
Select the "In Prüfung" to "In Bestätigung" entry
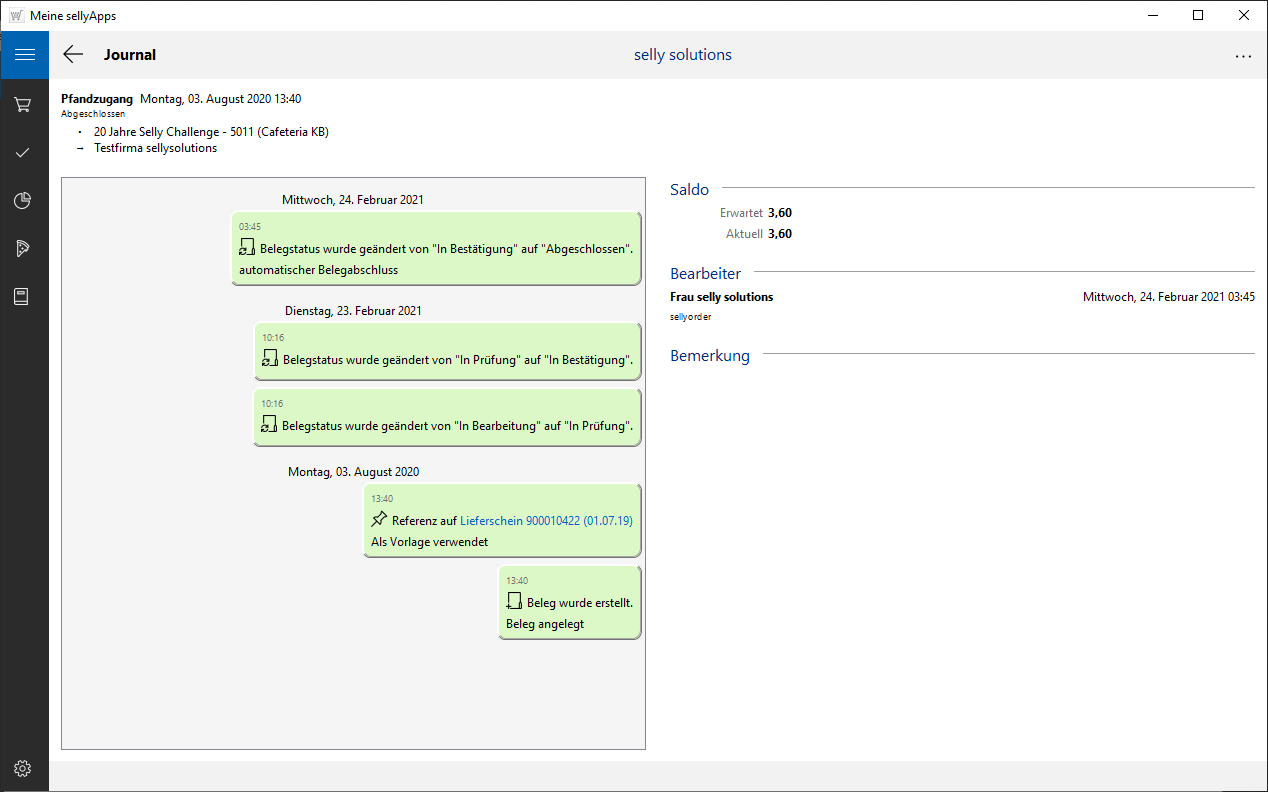pos(447,351)
